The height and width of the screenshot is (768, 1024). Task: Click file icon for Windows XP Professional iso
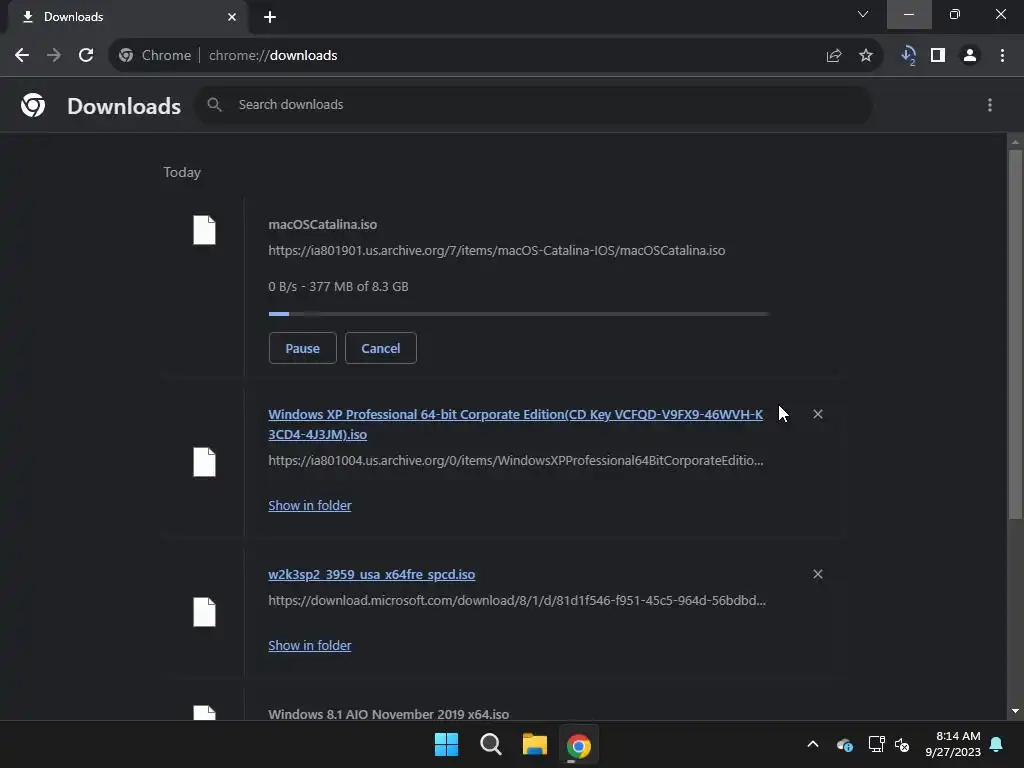(204, 462)
